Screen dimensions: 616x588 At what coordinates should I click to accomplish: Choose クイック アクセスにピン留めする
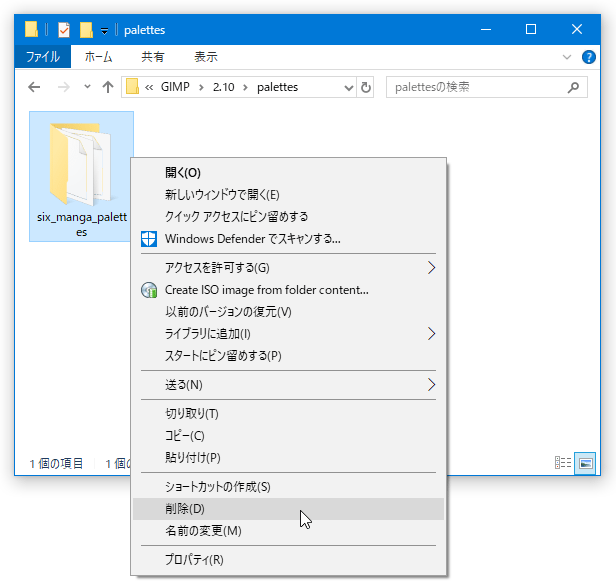(x=288, y=216)
